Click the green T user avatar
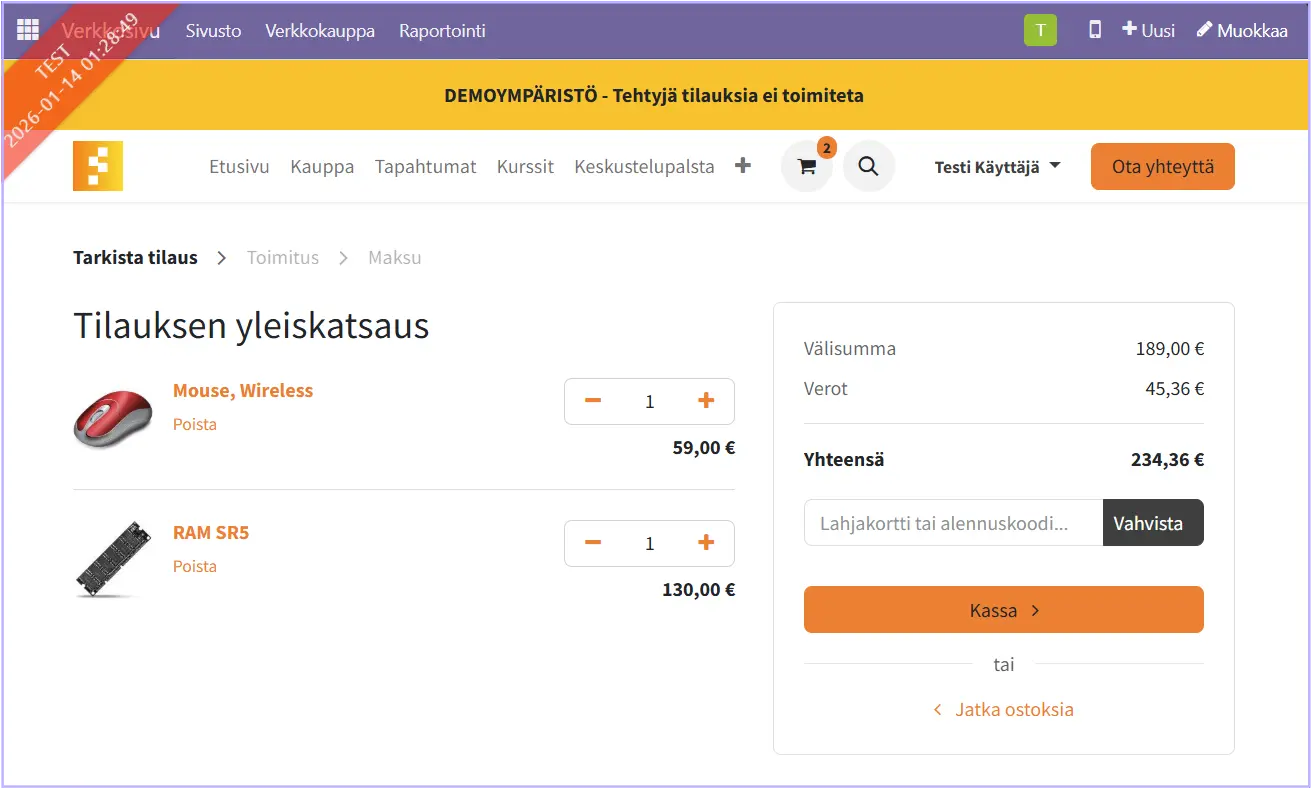 coord(1040,30)
